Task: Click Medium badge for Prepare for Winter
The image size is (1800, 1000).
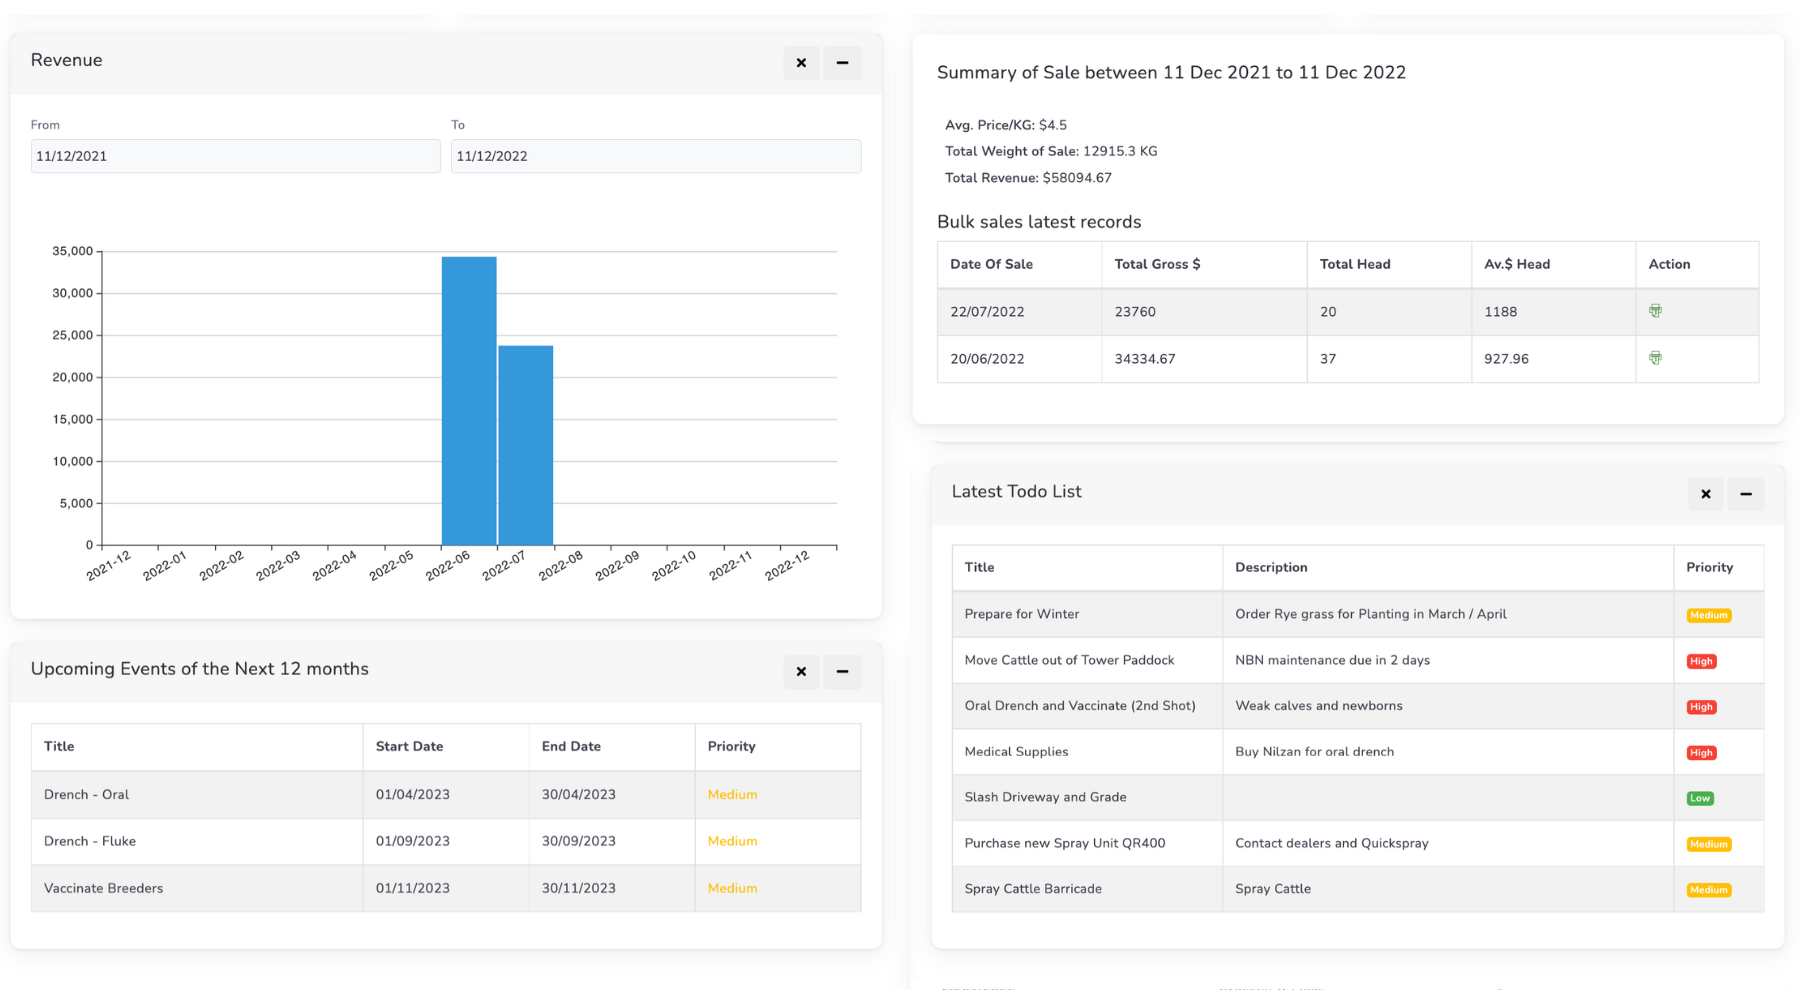Action: pos(1708,615)
